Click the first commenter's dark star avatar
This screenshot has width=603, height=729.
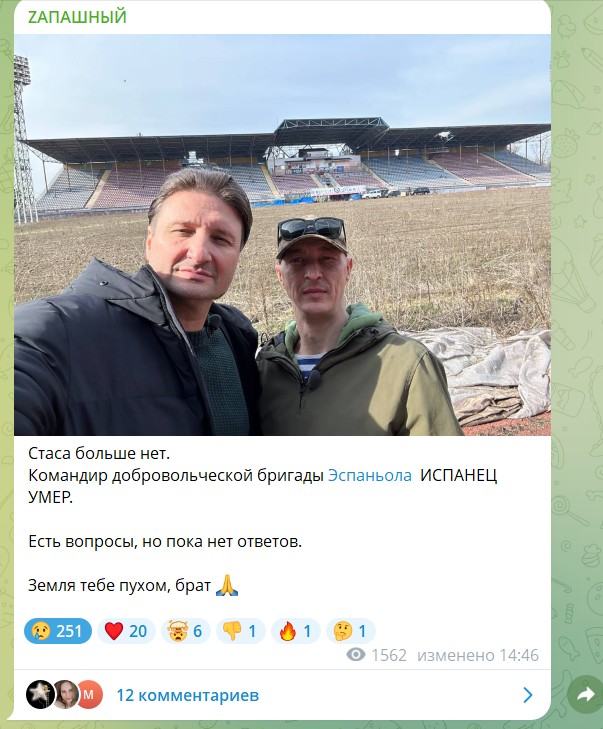pyautogui.click(x=40, y=694)
